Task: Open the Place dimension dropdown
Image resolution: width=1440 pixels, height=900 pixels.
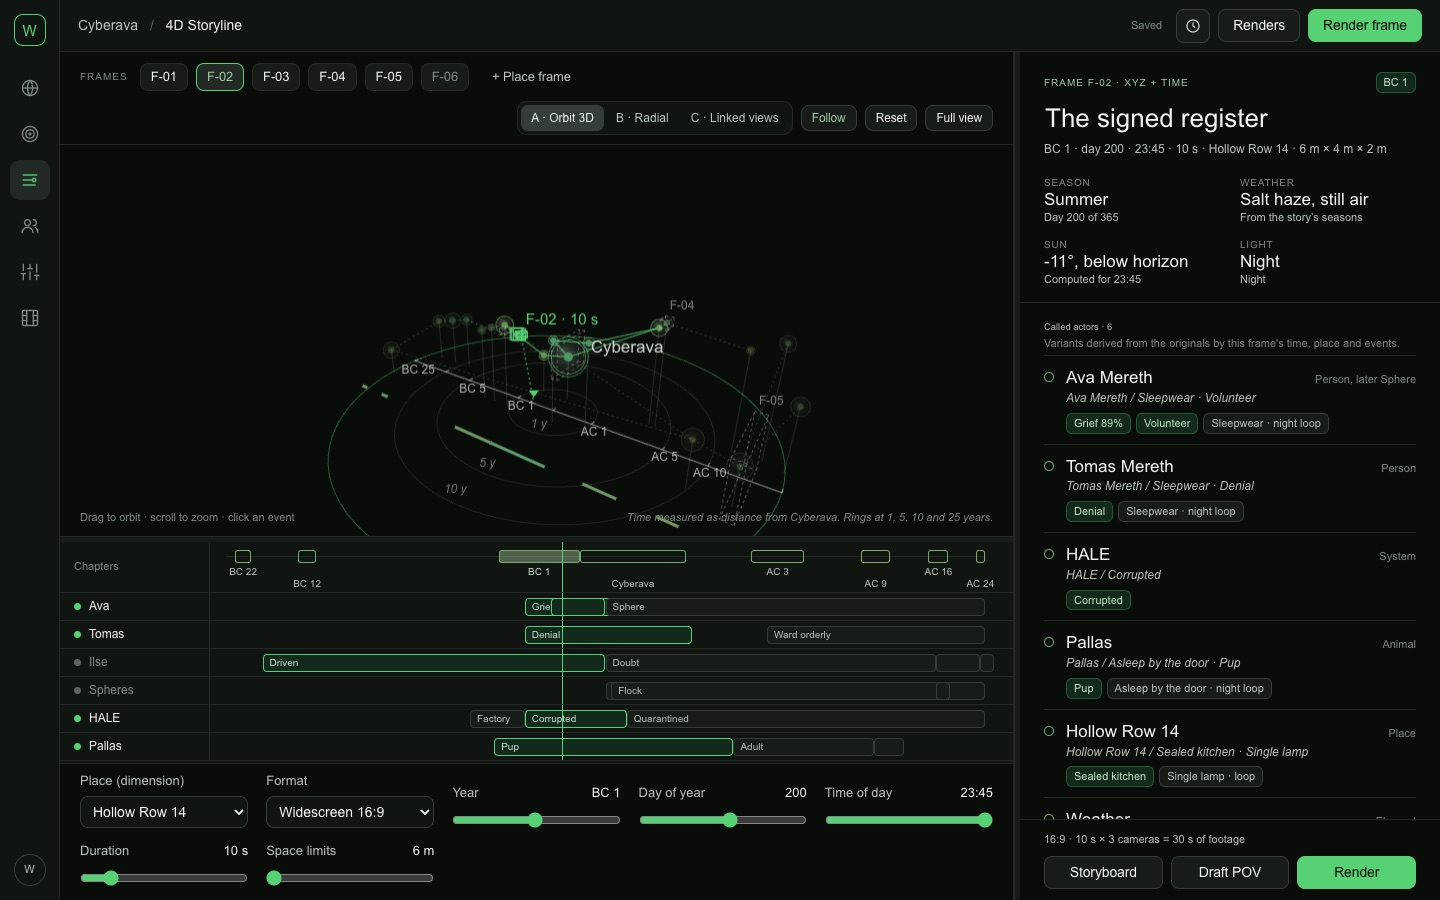Action: click(164, 812)
